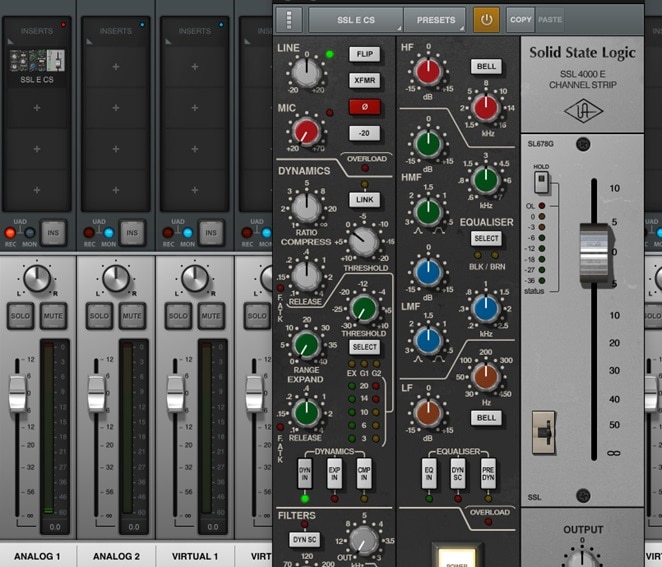
Task: Click the HF Bell button
Action: (486, 67)
